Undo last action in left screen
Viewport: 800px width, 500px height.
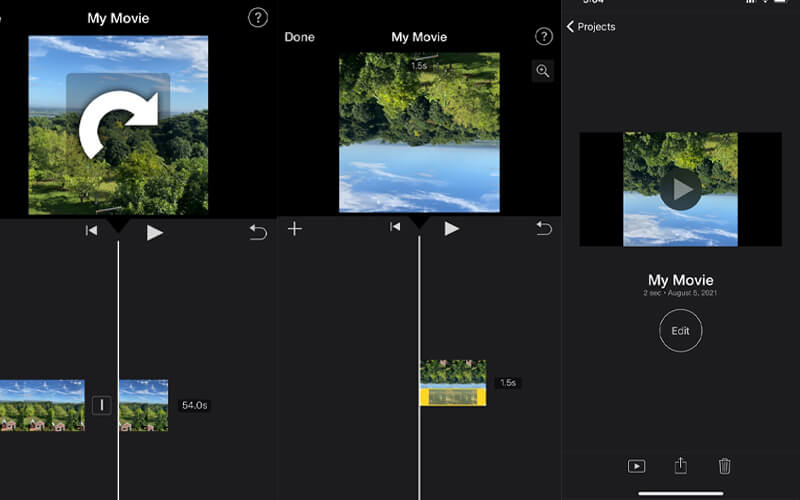click(x=258, y=232)
